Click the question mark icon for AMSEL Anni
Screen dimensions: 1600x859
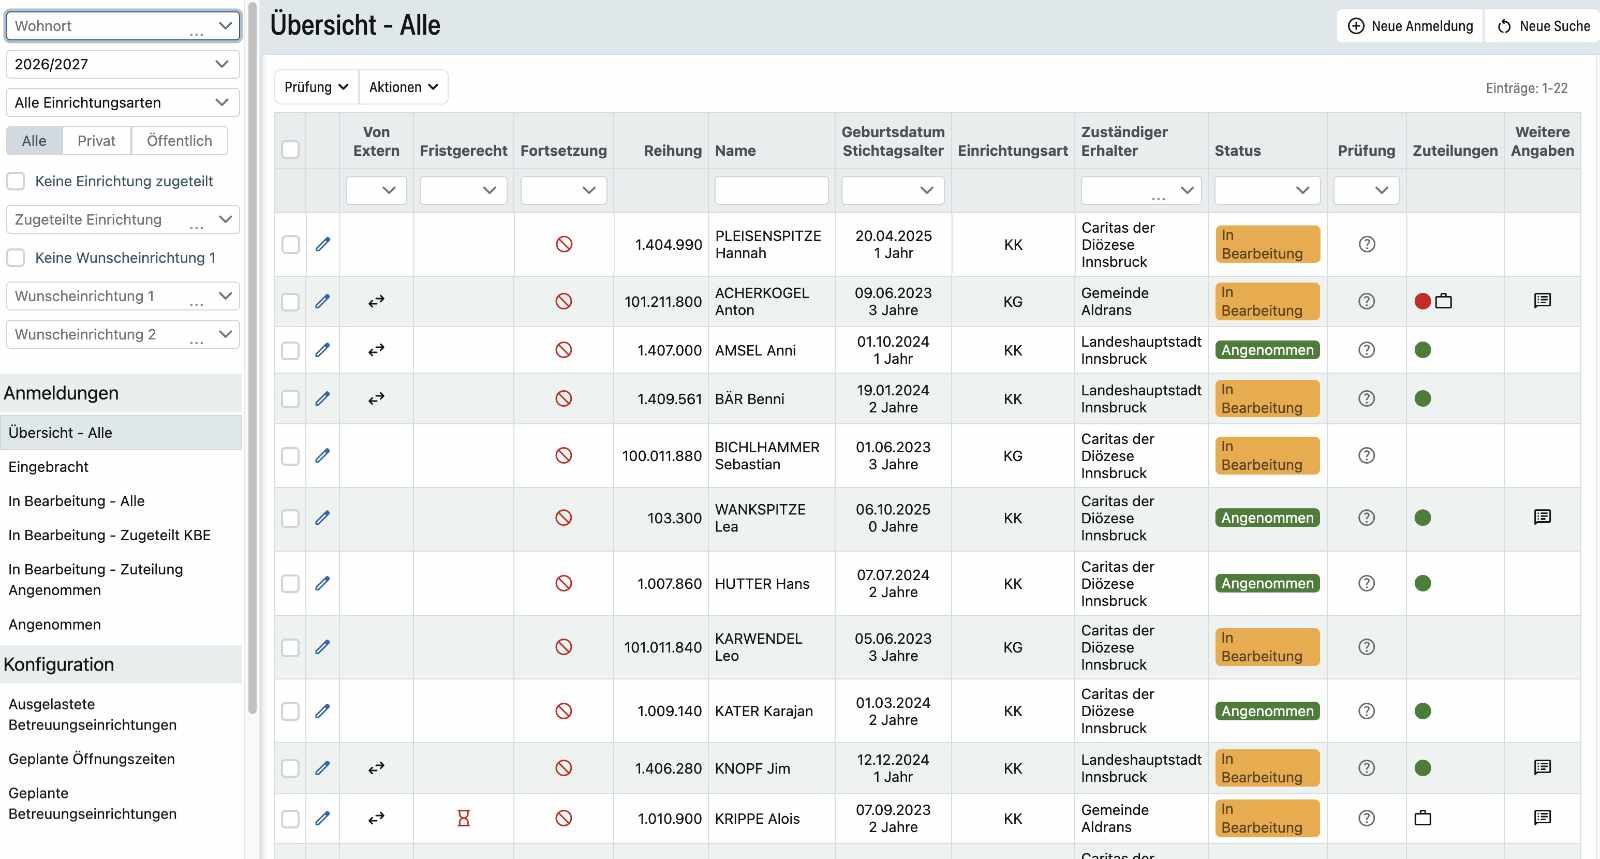click(1366, 350)
